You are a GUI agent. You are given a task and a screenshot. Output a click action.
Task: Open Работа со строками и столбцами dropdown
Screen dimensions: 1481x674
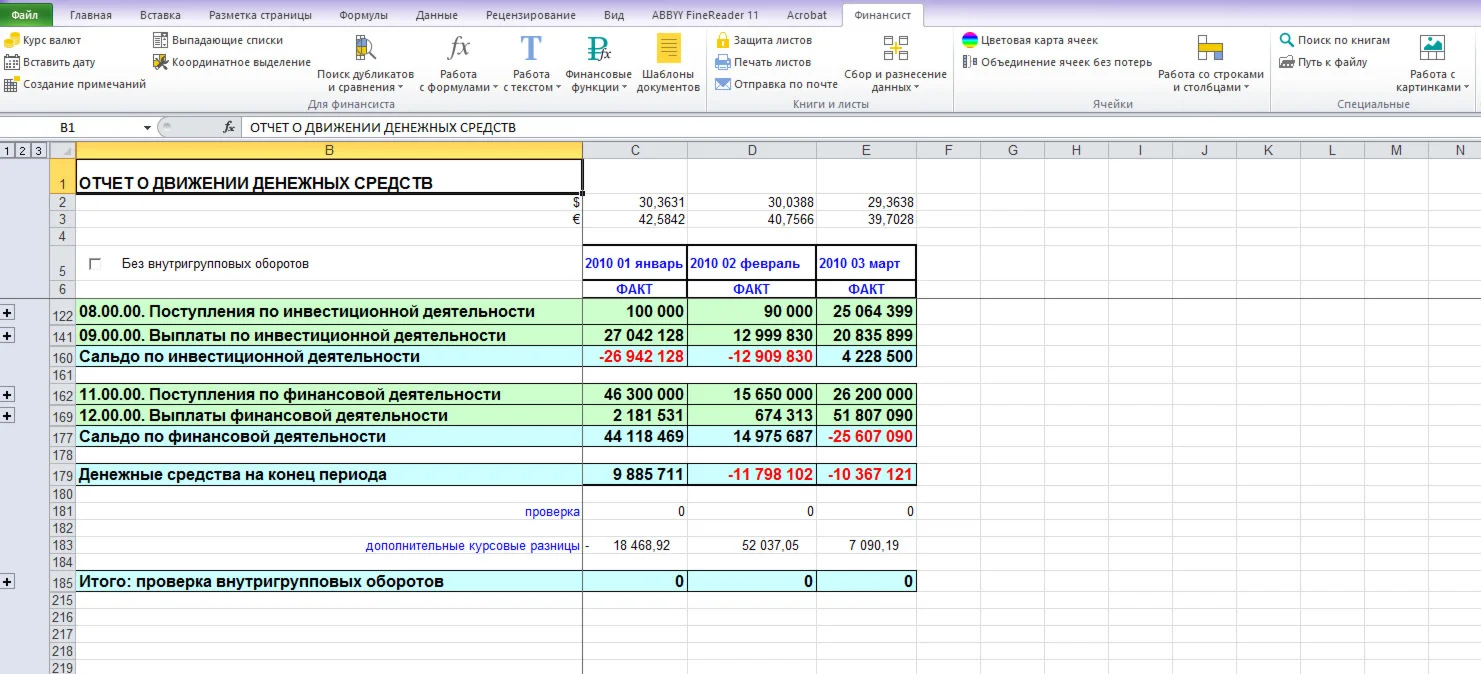1210,60
